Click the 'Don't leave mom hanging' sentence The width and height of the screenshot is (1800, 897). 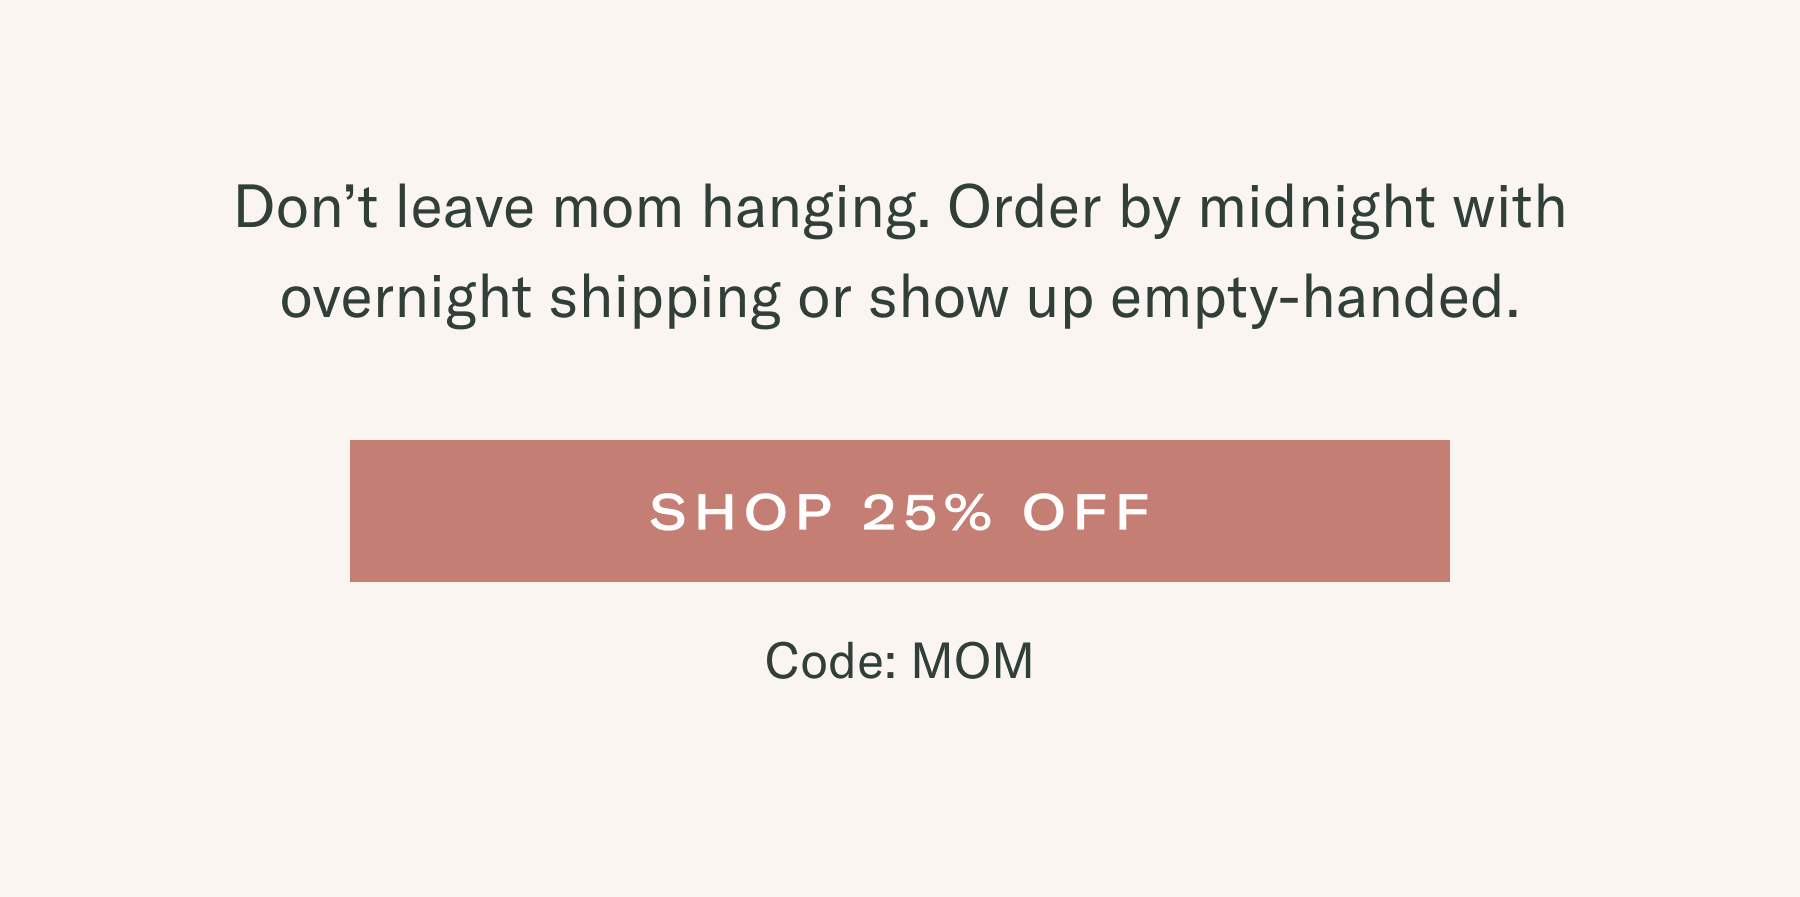point(582,210)
